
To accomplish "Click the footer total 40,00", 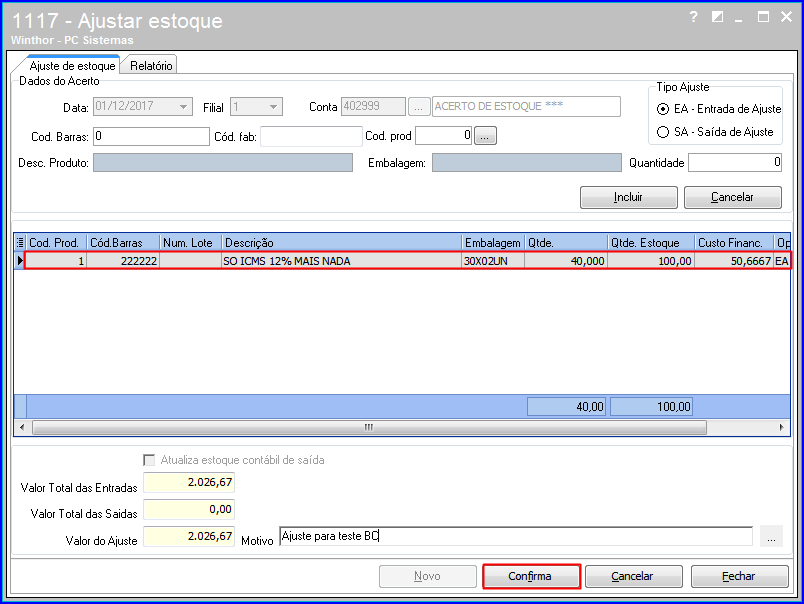I will coord(566,407).
